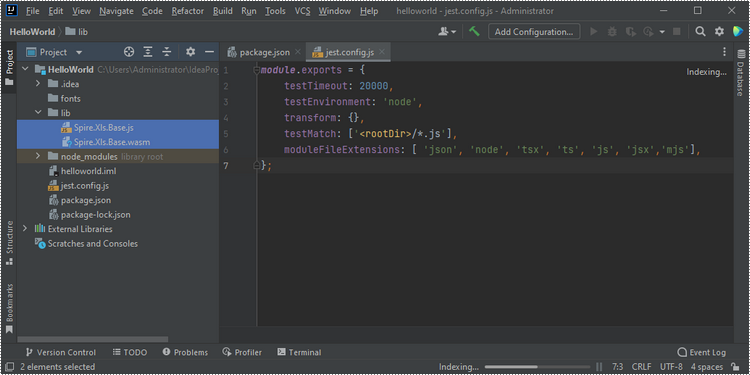The image size is (750, 375).
Task: Expand the .idea folder
Action: click(38, 84)
